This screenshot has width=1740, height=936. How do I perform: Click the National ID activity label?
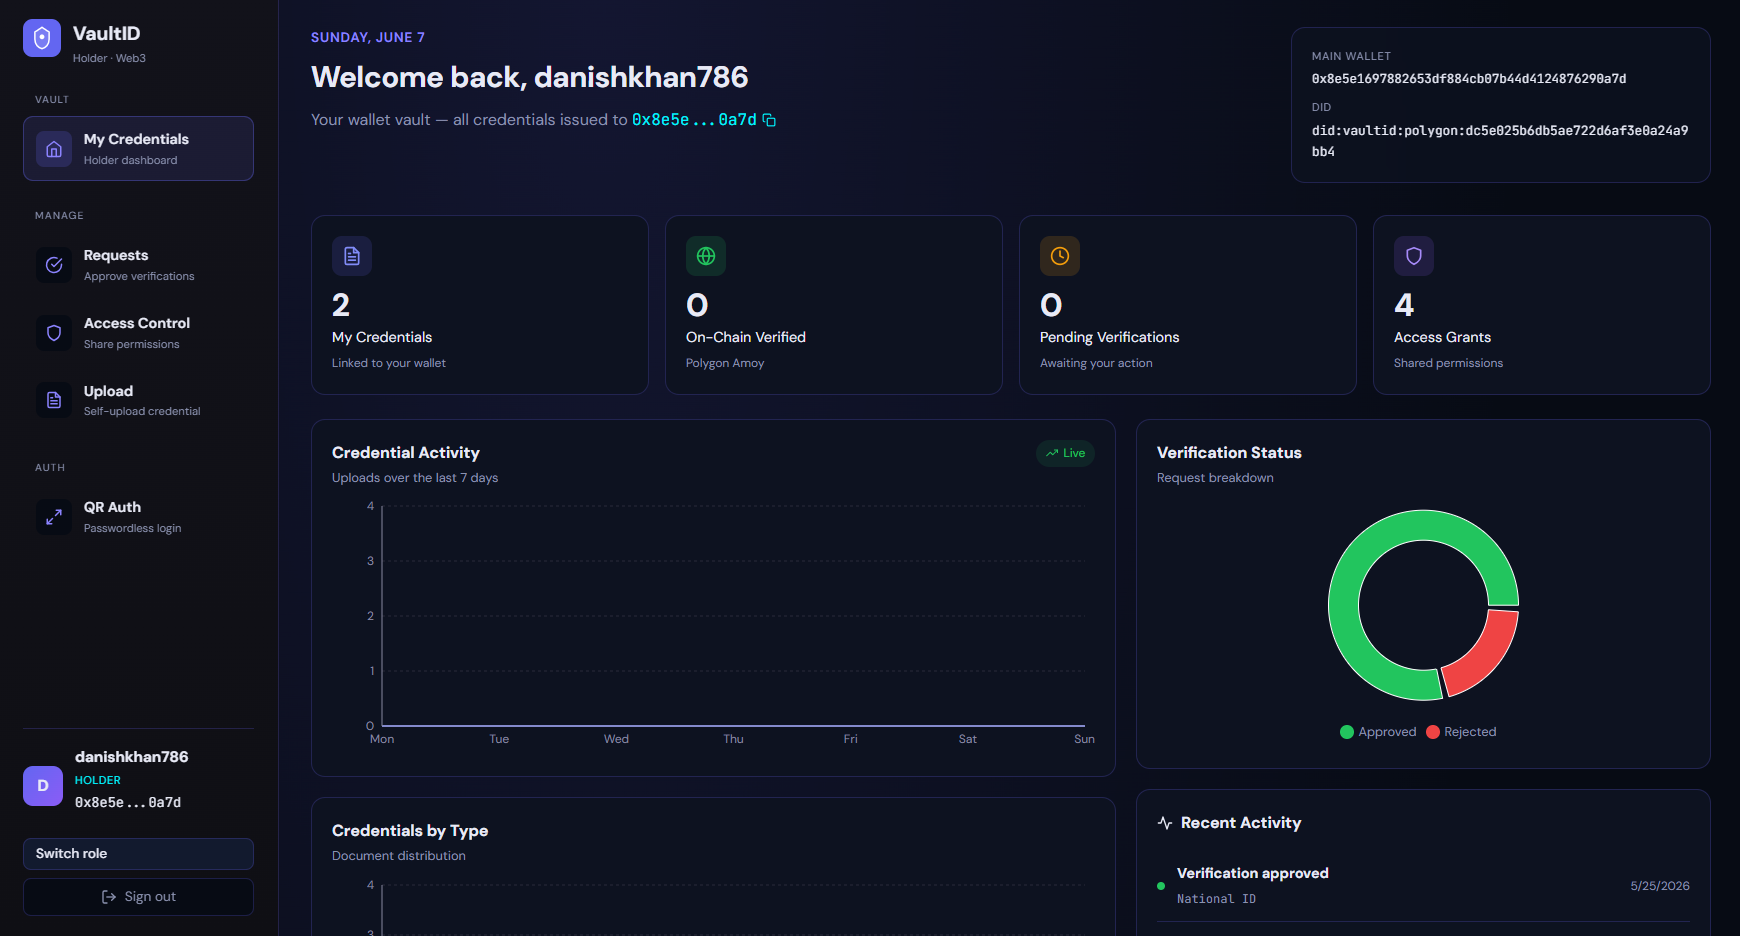click(x=1216, y=899)
